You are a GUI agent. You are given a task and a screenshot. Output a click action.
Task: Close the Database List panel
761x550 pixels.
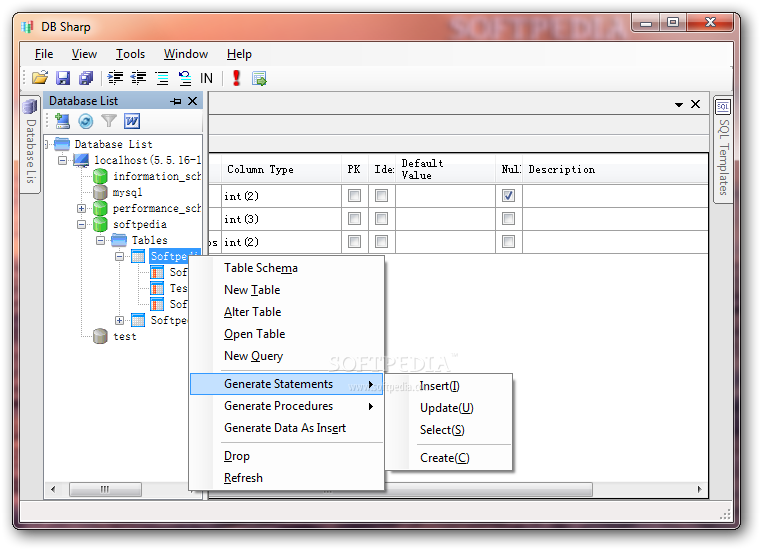(x=193, y=101)
